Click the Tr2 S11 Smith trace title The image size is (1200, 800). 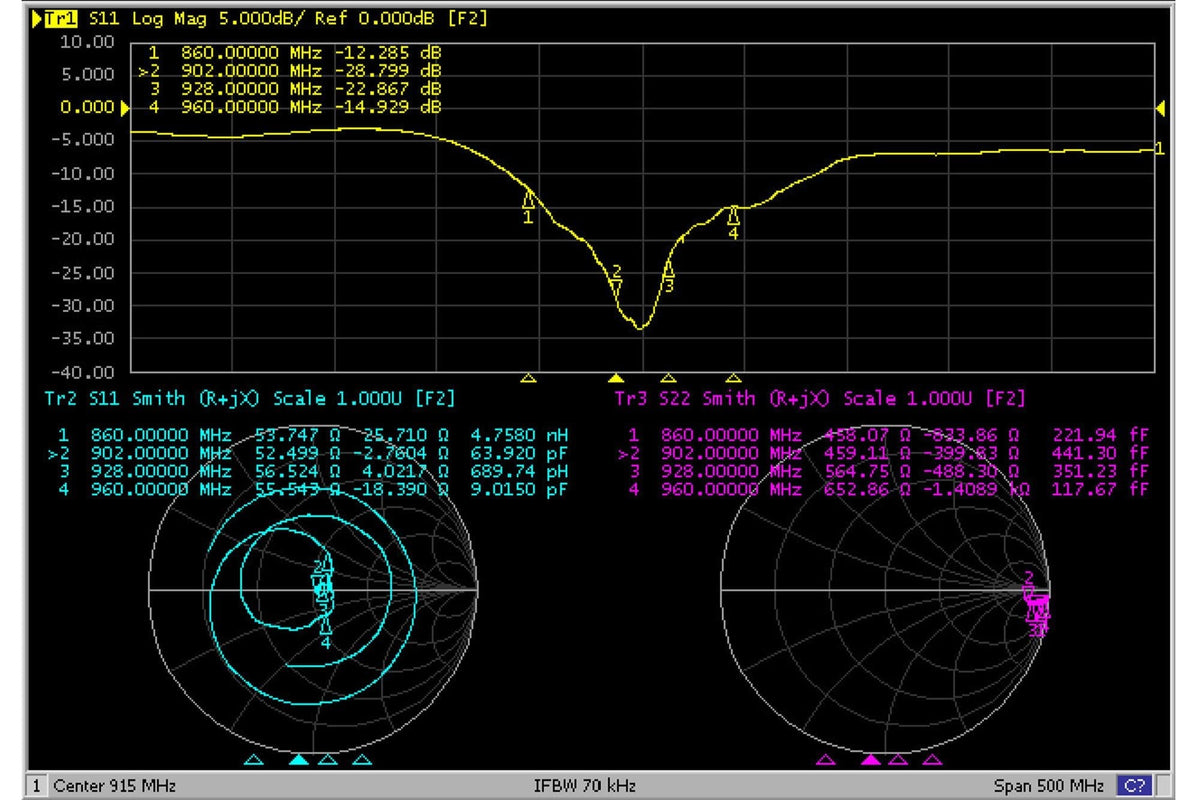[250, 399]
